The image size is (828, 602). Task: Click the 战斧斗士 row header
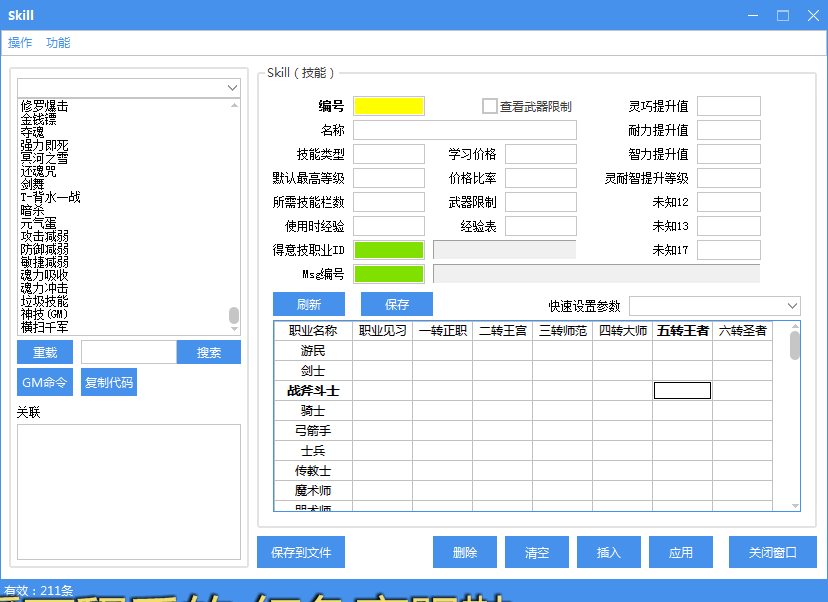pos(313,391)
